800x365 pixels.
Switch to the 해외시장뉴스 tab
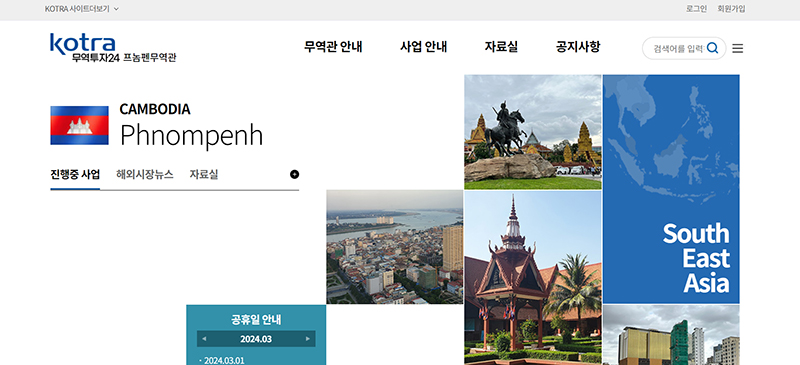[145, 175]
